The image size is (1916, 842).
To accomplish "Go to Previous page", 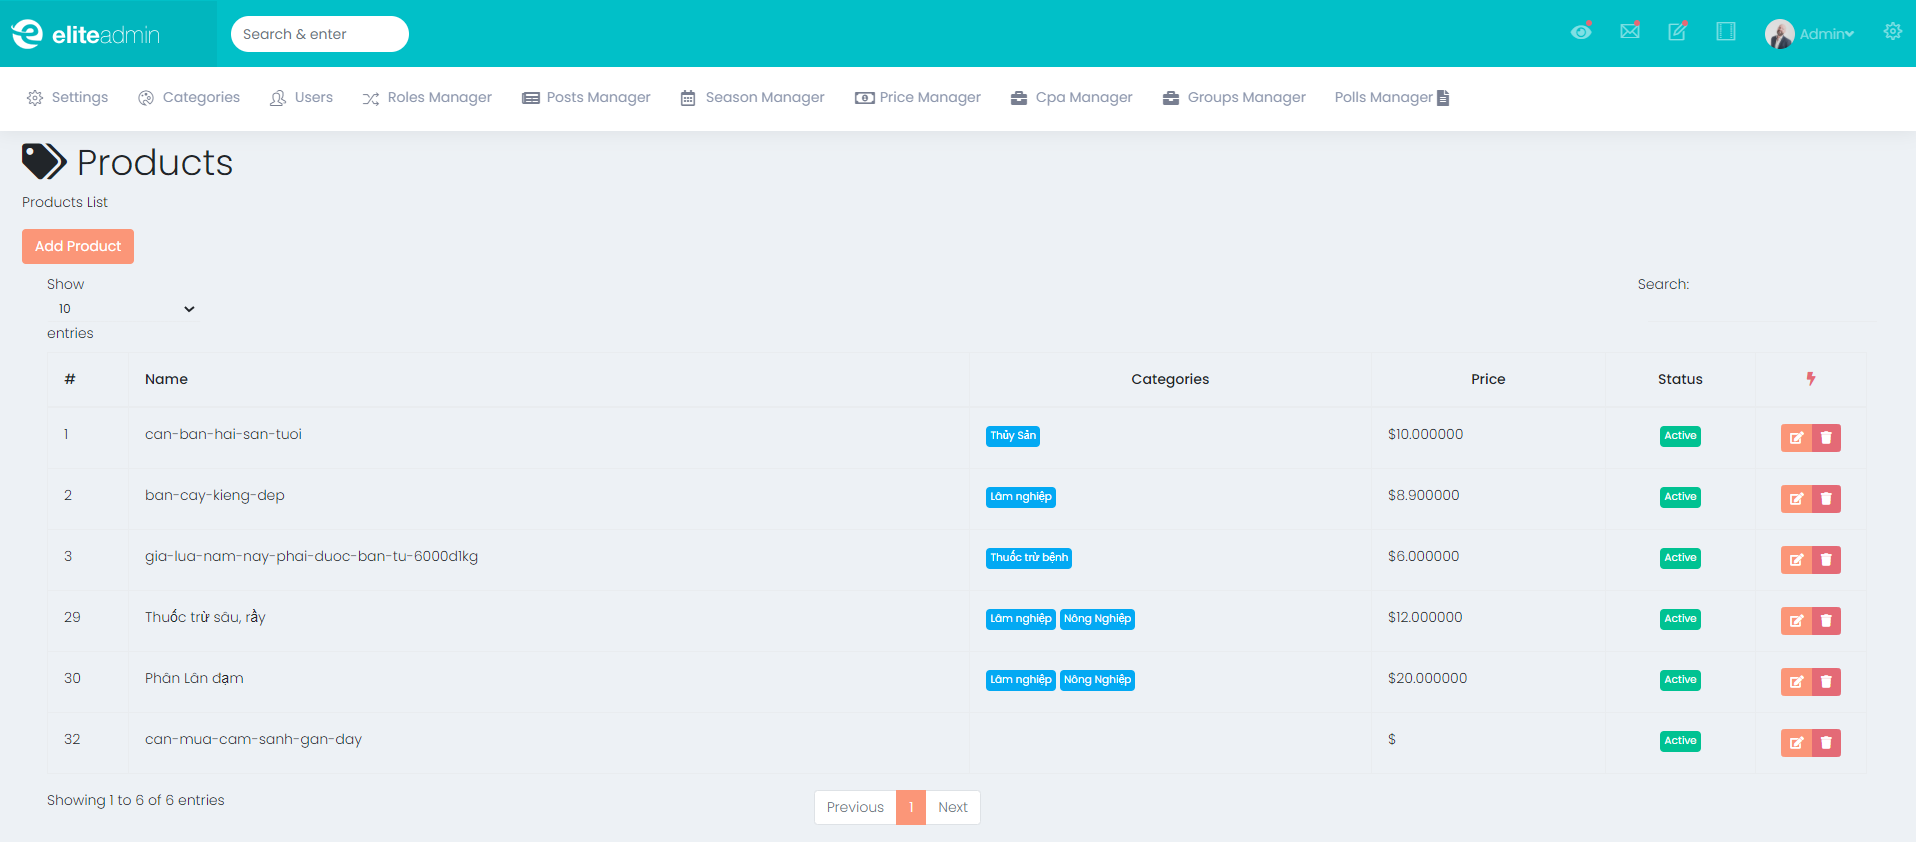I will pyautogui.click(x=855, y=807).
